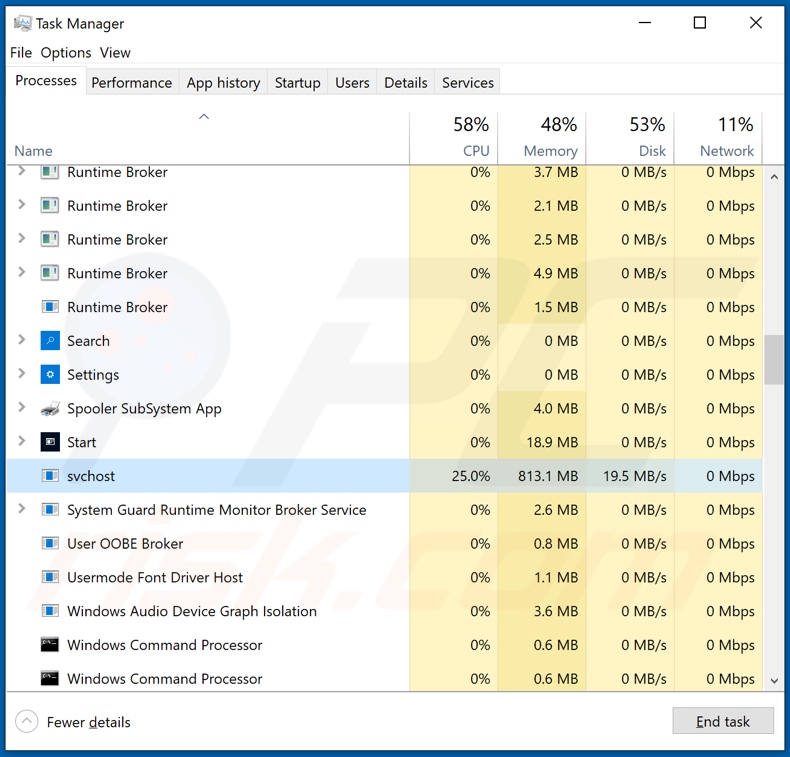Click the Start process icon
The image size is (790, 757).
50,442
